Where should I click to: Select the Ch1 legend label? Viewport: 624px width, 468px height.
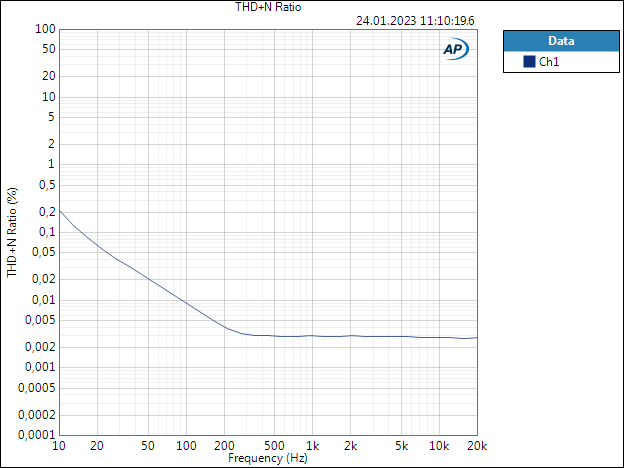click(549, 62)
